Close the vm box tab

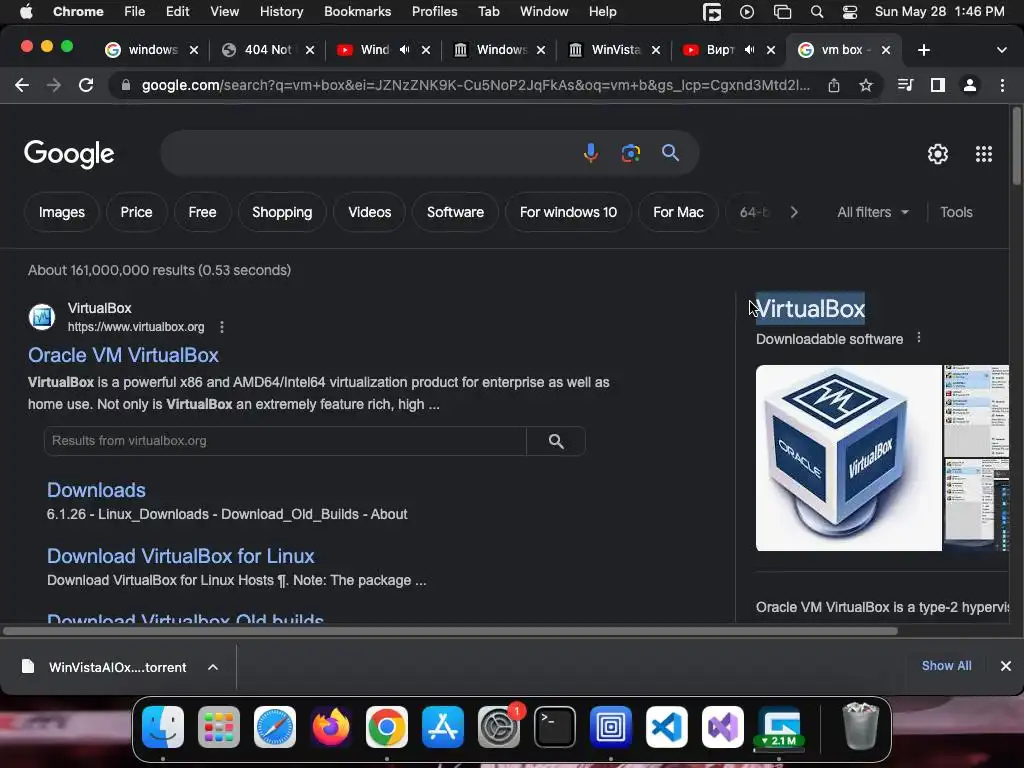(886, 50)
